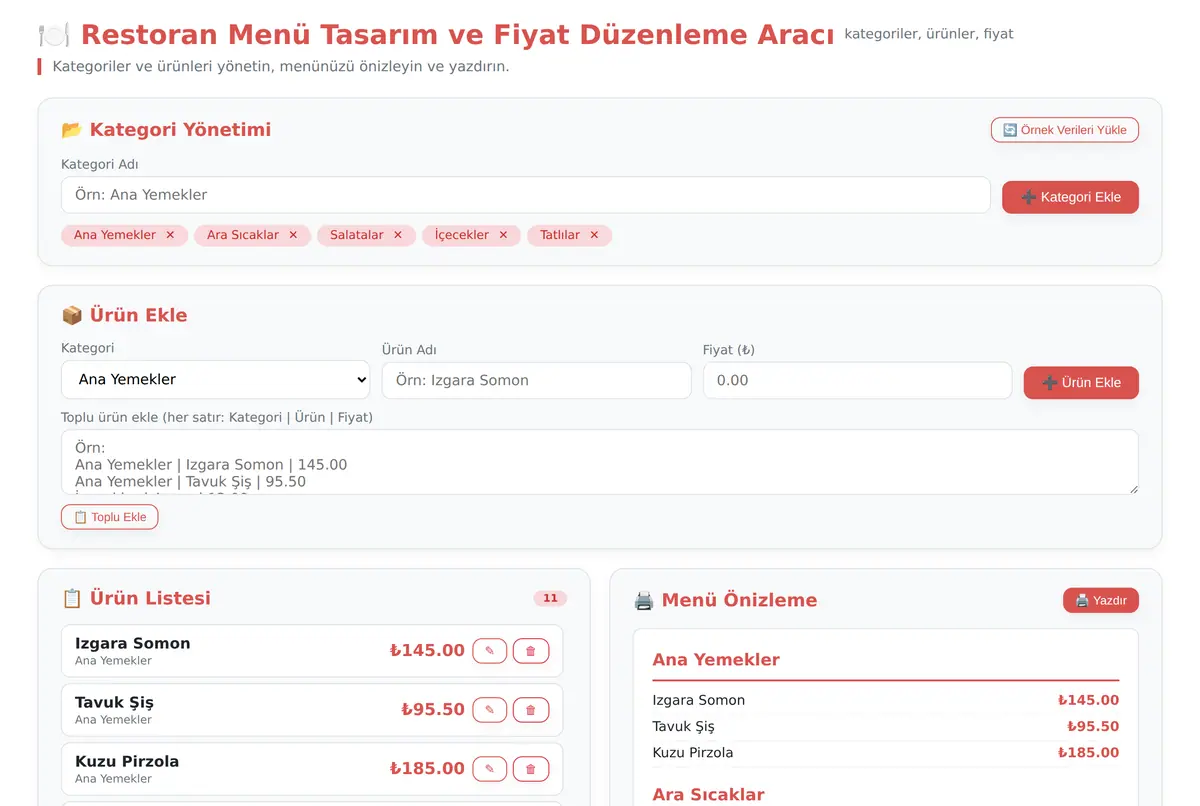This screenshot has height=806, width=1200.
Task: Click the Örnek Verileri Yükle button
Action: [x=1065, y=130]
